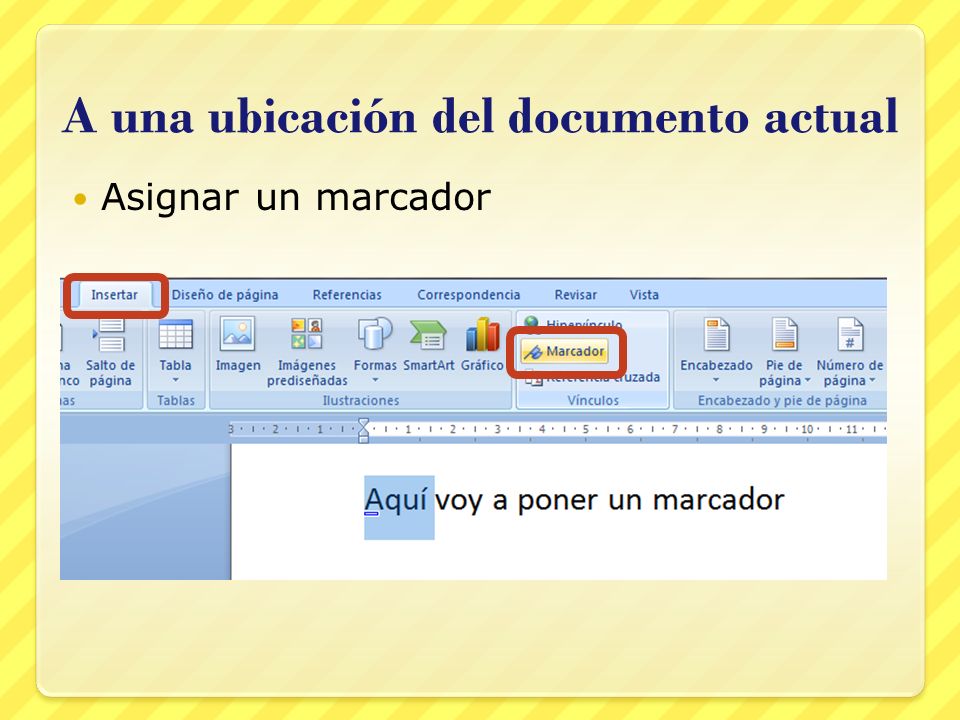Click the Hipervínculo globe icon
The image size is (960, 720).
coord(531,323)
